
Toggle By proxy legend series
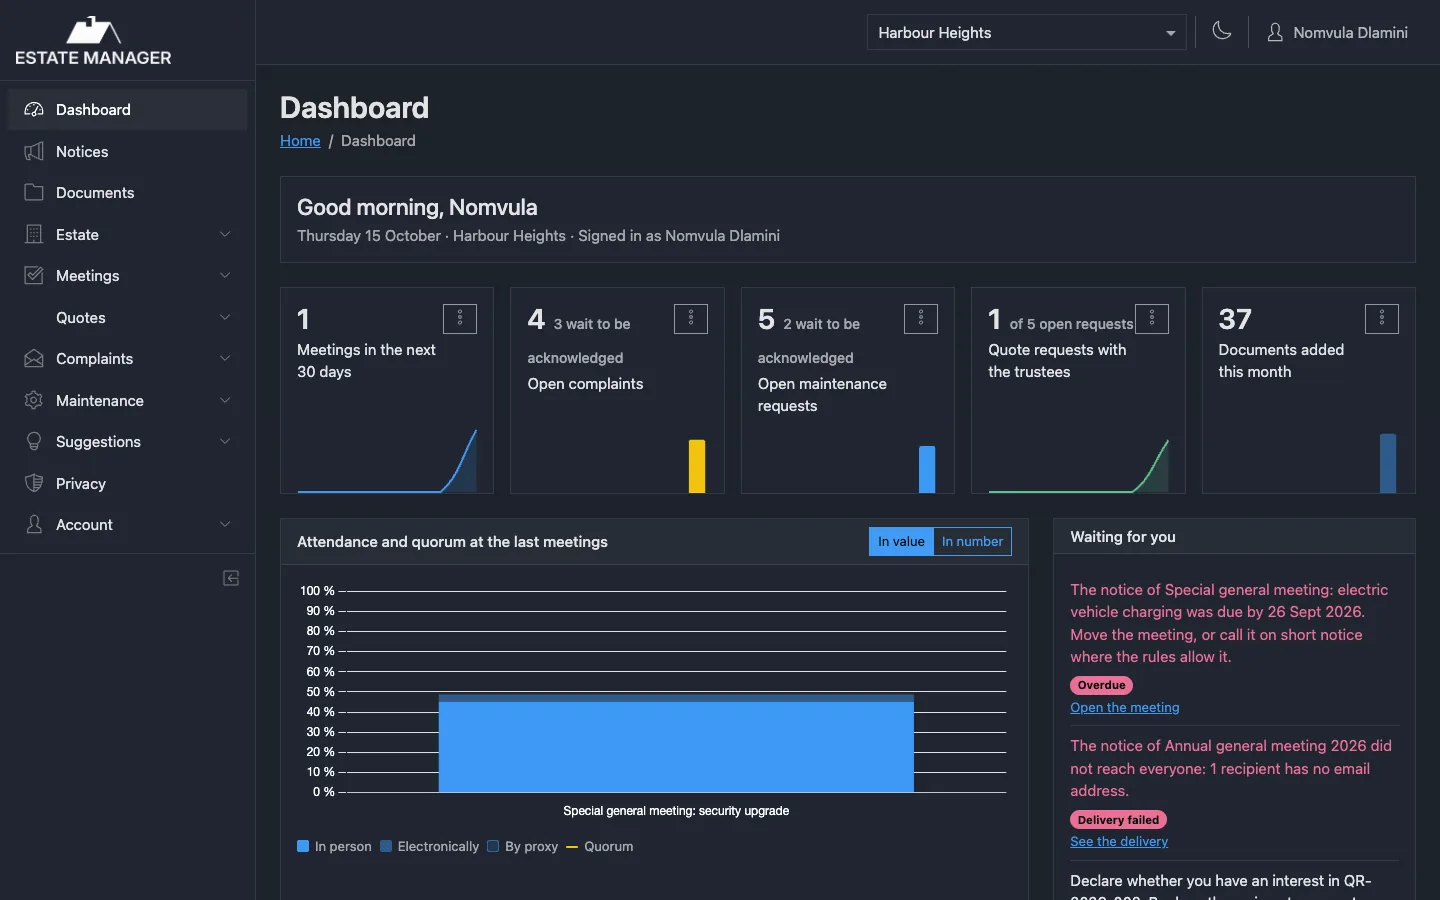(x=522, y=846)
